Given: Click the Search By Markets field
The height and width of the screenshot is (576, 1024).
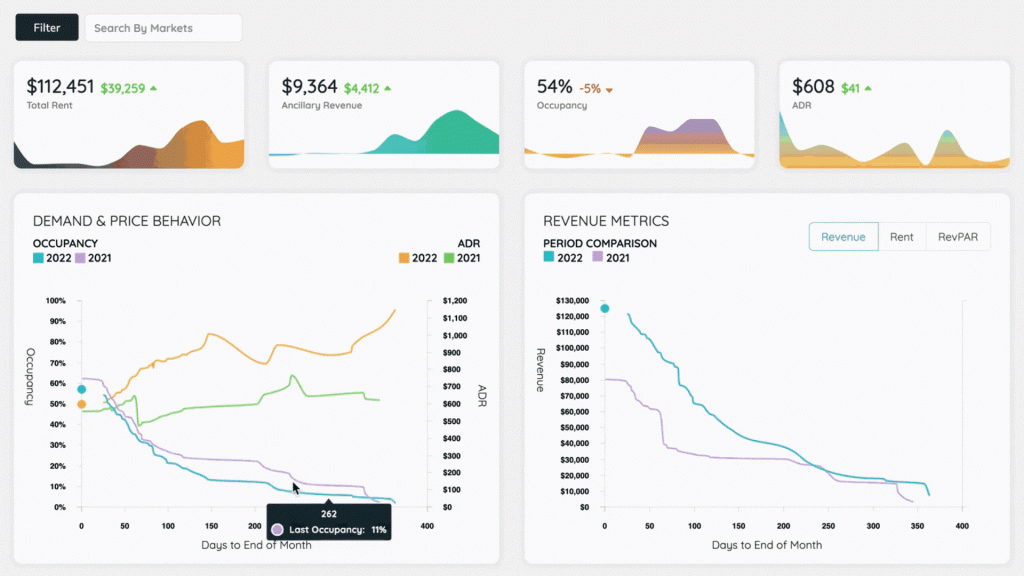Looking at the screenshot, I should [x=162, y=27].
